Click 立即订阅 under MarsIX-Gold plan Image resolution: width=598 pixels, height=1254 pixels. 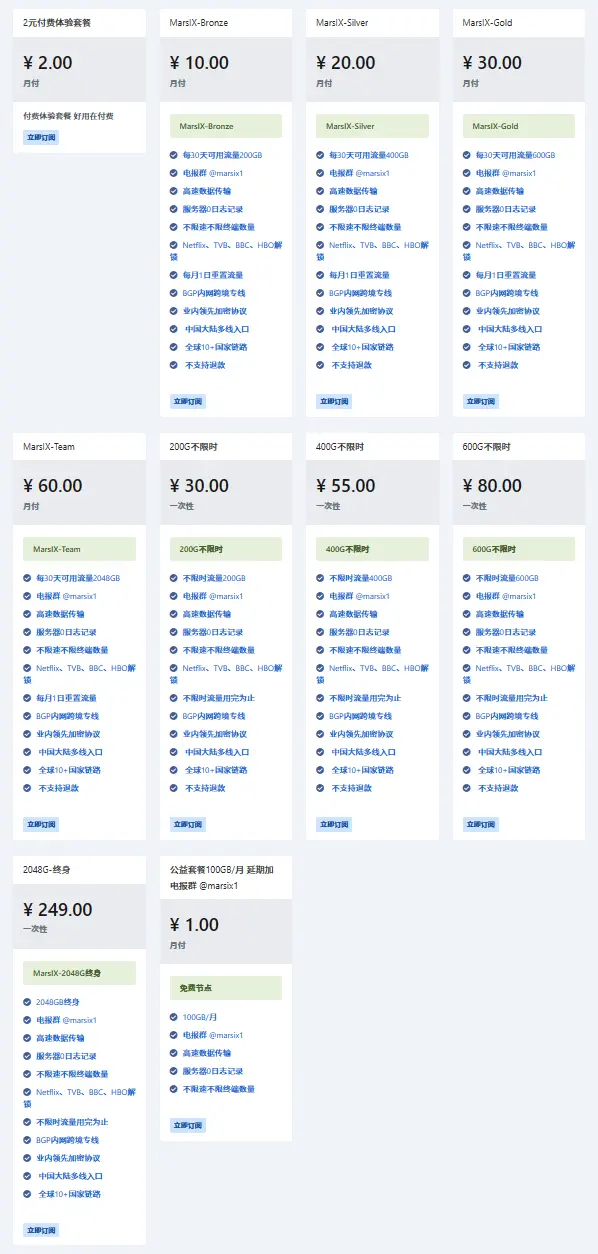tap(481, 401)
